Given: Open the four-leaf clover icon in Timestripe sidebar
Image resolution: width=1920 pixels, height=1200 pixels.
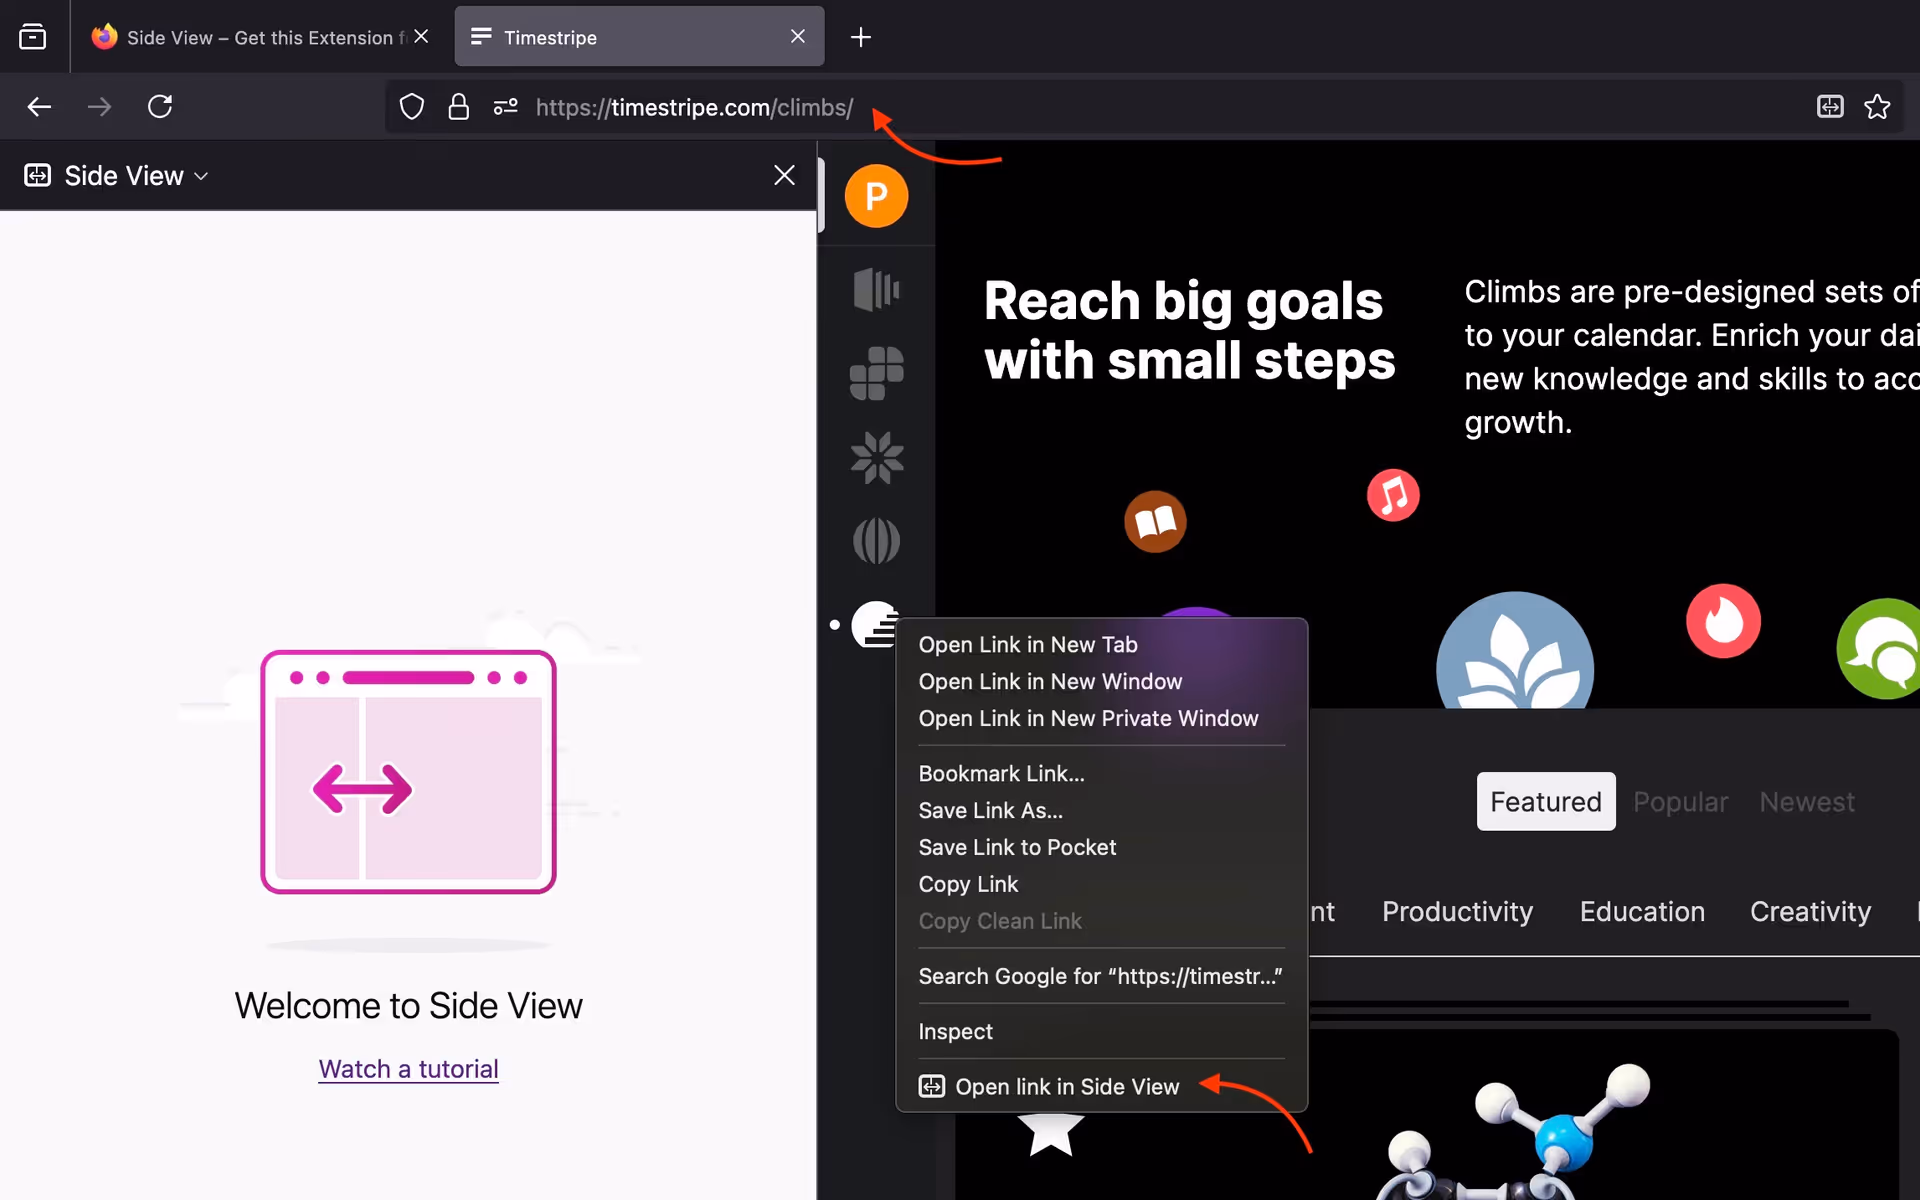Looking at the screenshot, I should click(x=877, y=373).
